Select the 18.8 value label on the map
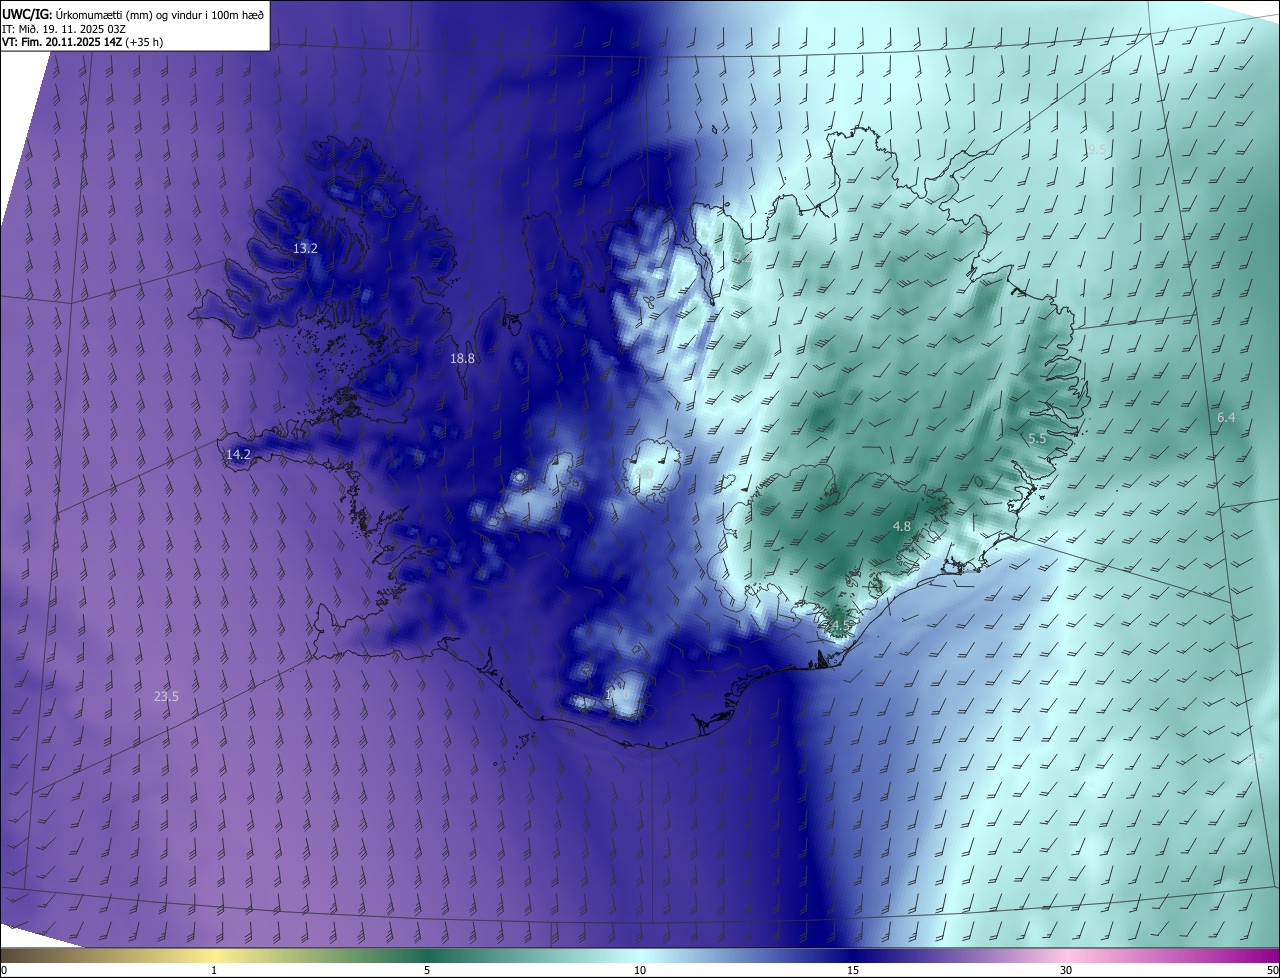The height and width of the screenshot is (978, 1280). (462, 358)
